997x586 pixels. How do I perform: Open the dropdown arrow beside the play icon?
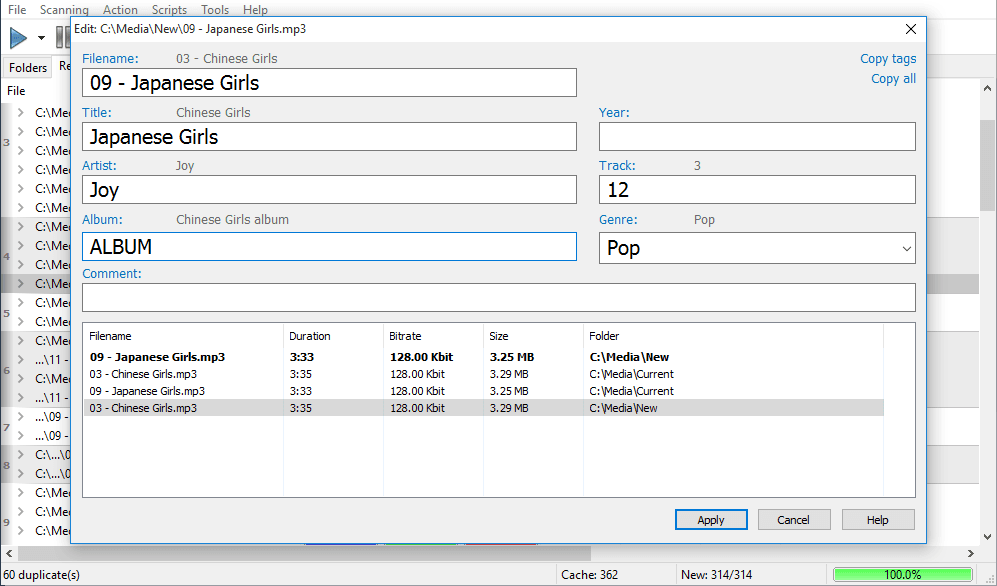tap(41, 38)
